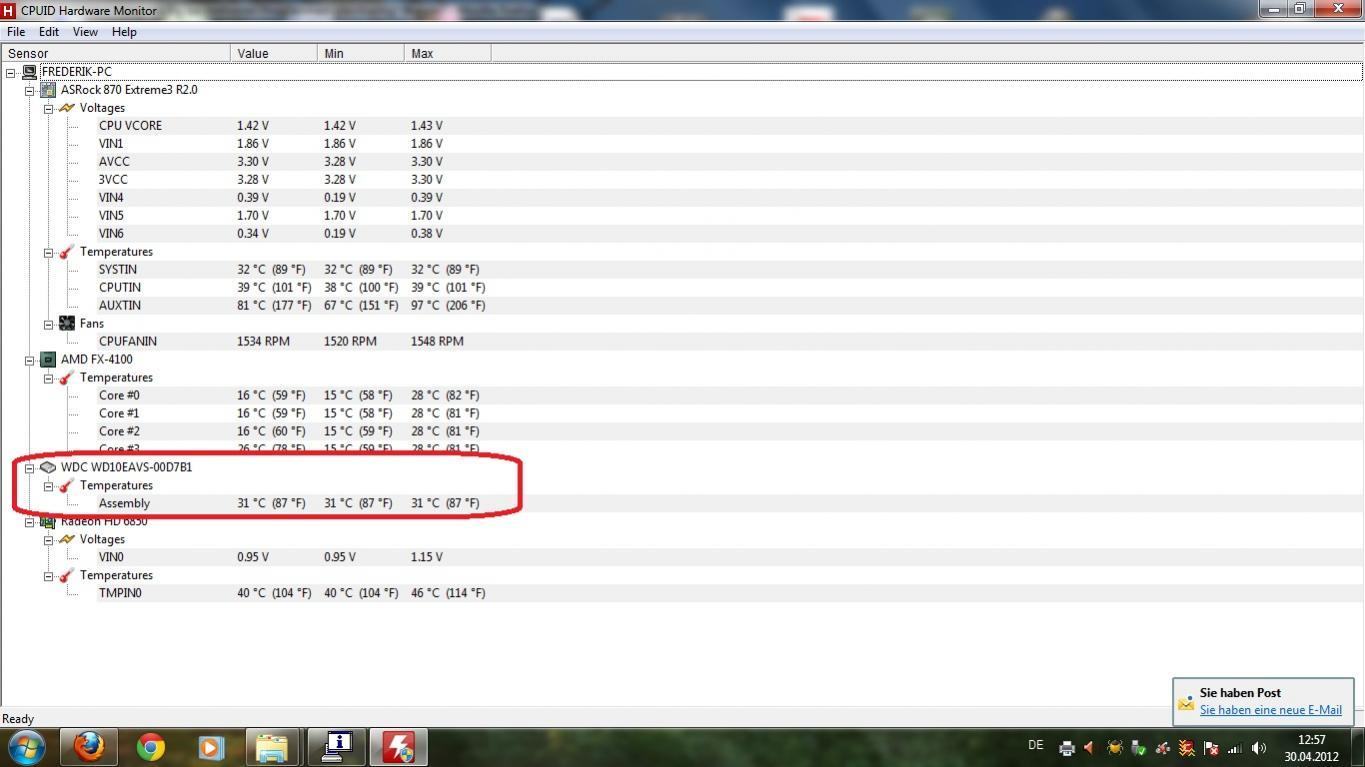The image size is (1365, 767).
Task: Click the Voltages lightning icon under ASRock
Action: point(67,108)
